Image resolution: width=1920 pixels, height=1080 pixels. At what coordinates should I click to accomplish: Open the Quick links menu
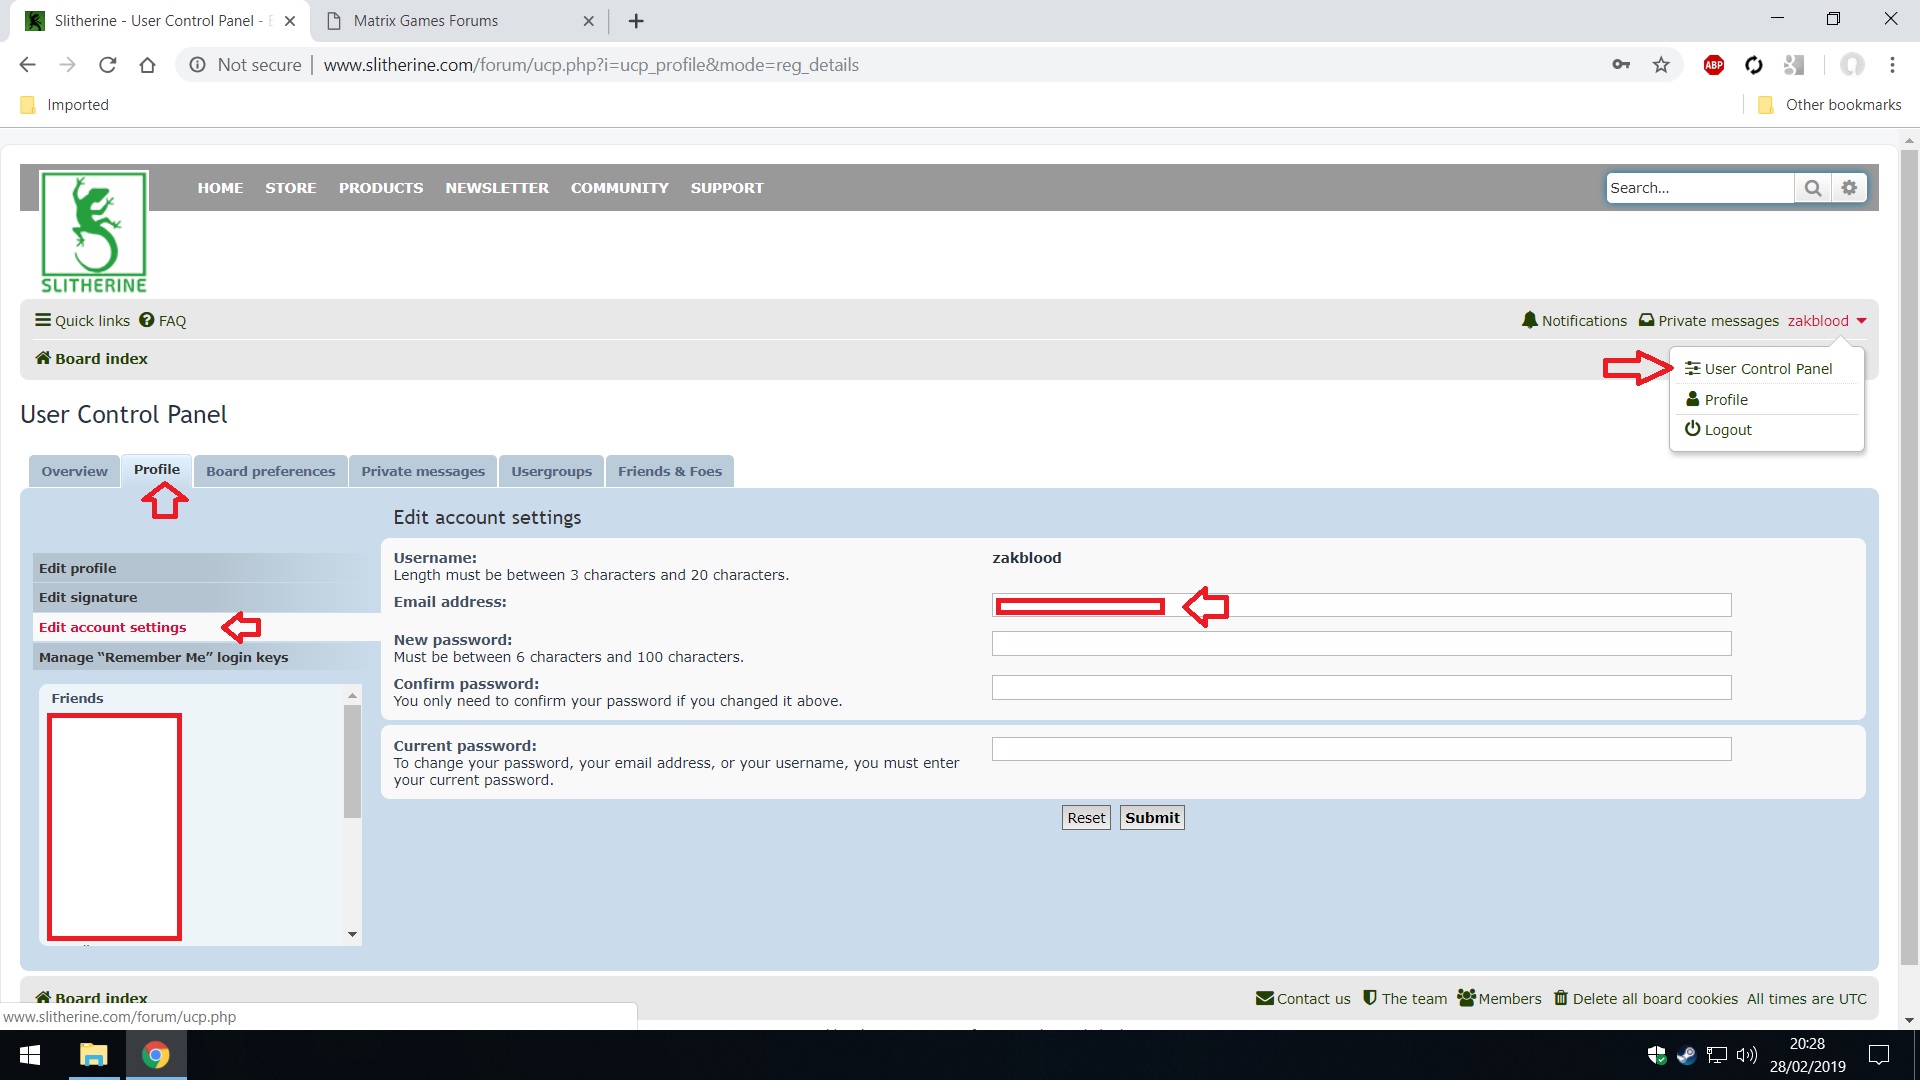coord(82,321)
